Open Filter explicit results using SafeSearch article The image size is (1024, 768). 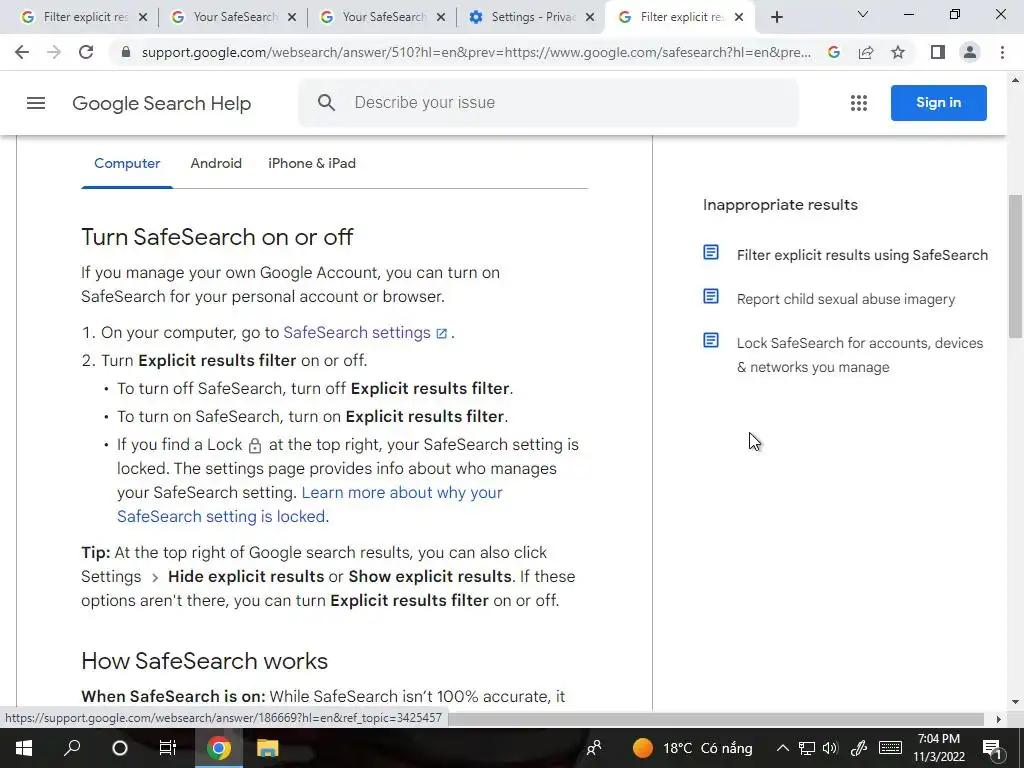[862, 255]
